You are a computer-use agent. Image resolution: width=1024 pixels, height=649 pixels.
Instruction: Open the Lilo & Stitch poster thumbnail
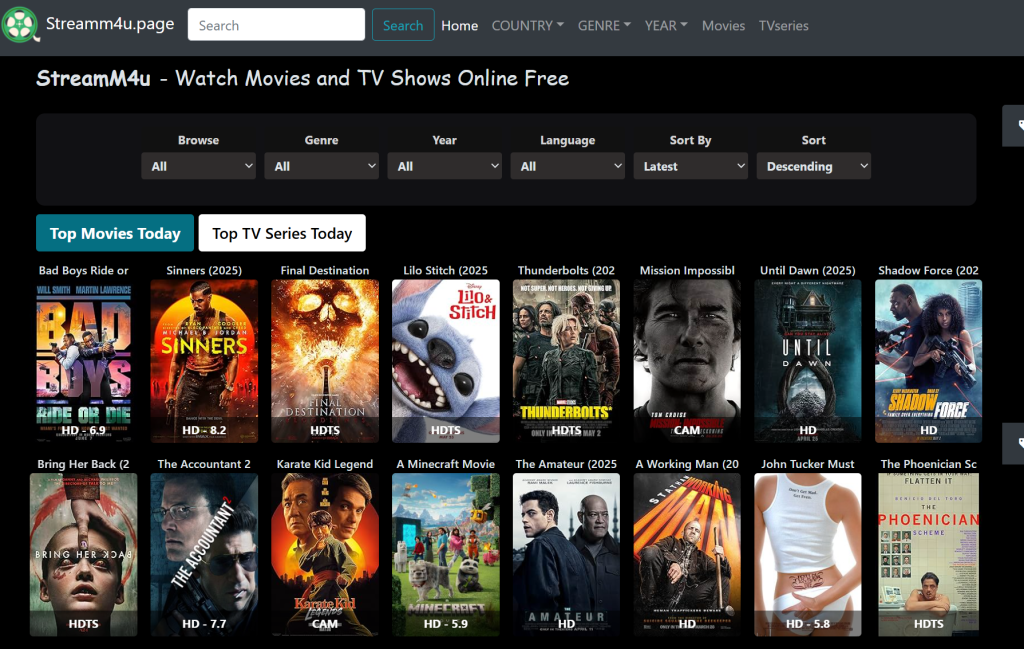coord(446,361)
